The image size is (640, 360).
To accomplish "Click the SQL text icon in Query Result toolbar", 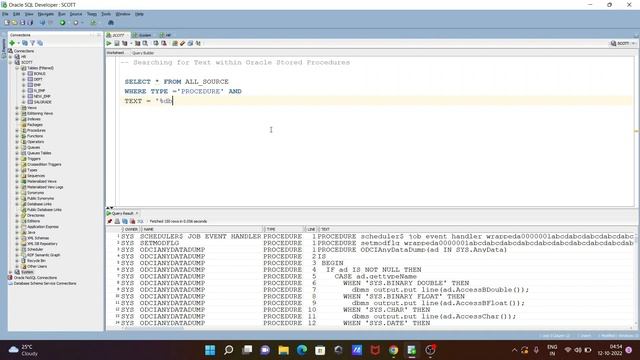I will (140, 221).
